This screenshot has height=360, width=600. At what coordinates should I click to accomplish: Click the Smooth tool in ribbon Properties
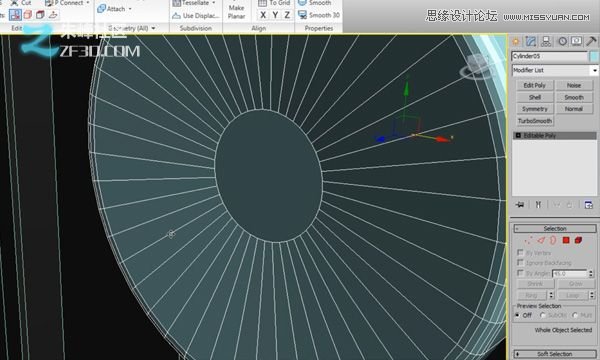[x=315, y=3]
